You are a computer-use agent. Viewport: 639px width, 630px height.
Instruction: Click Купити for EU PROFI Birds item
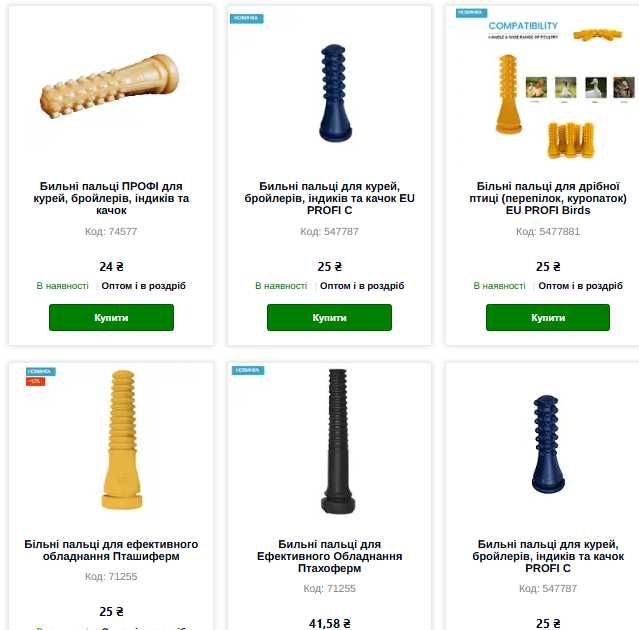tap(548, 317)
